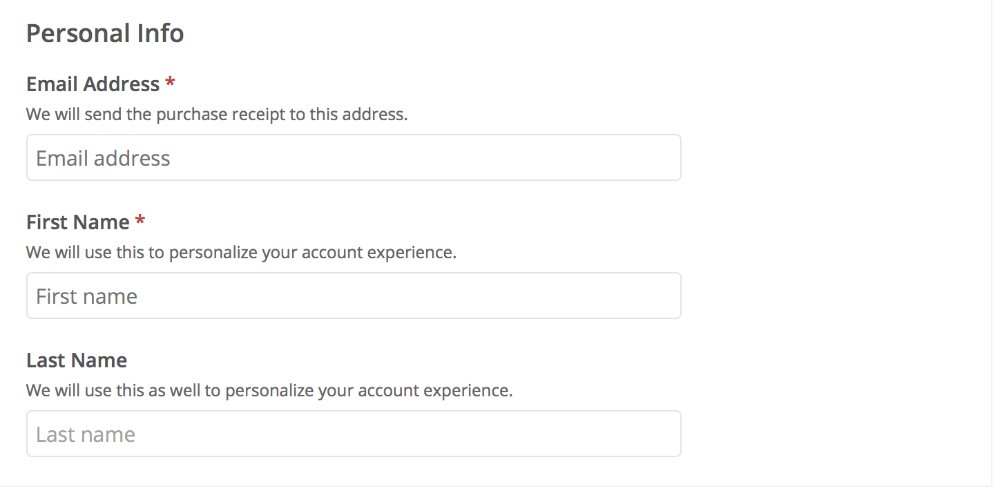The width and height of the screenshot is (1000, 493).
Task: Click the Email Address field label
Action: coord(92,84)
